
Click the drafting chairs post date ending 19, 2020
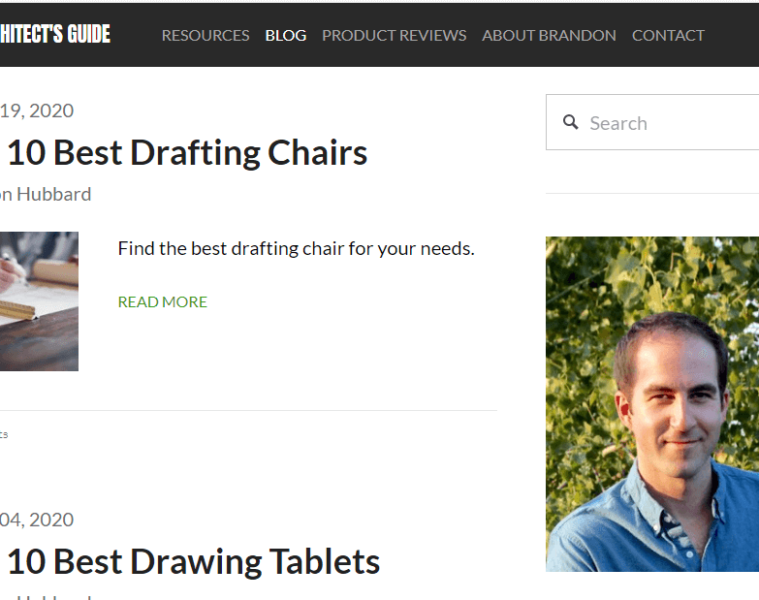(x=37, y=110)
